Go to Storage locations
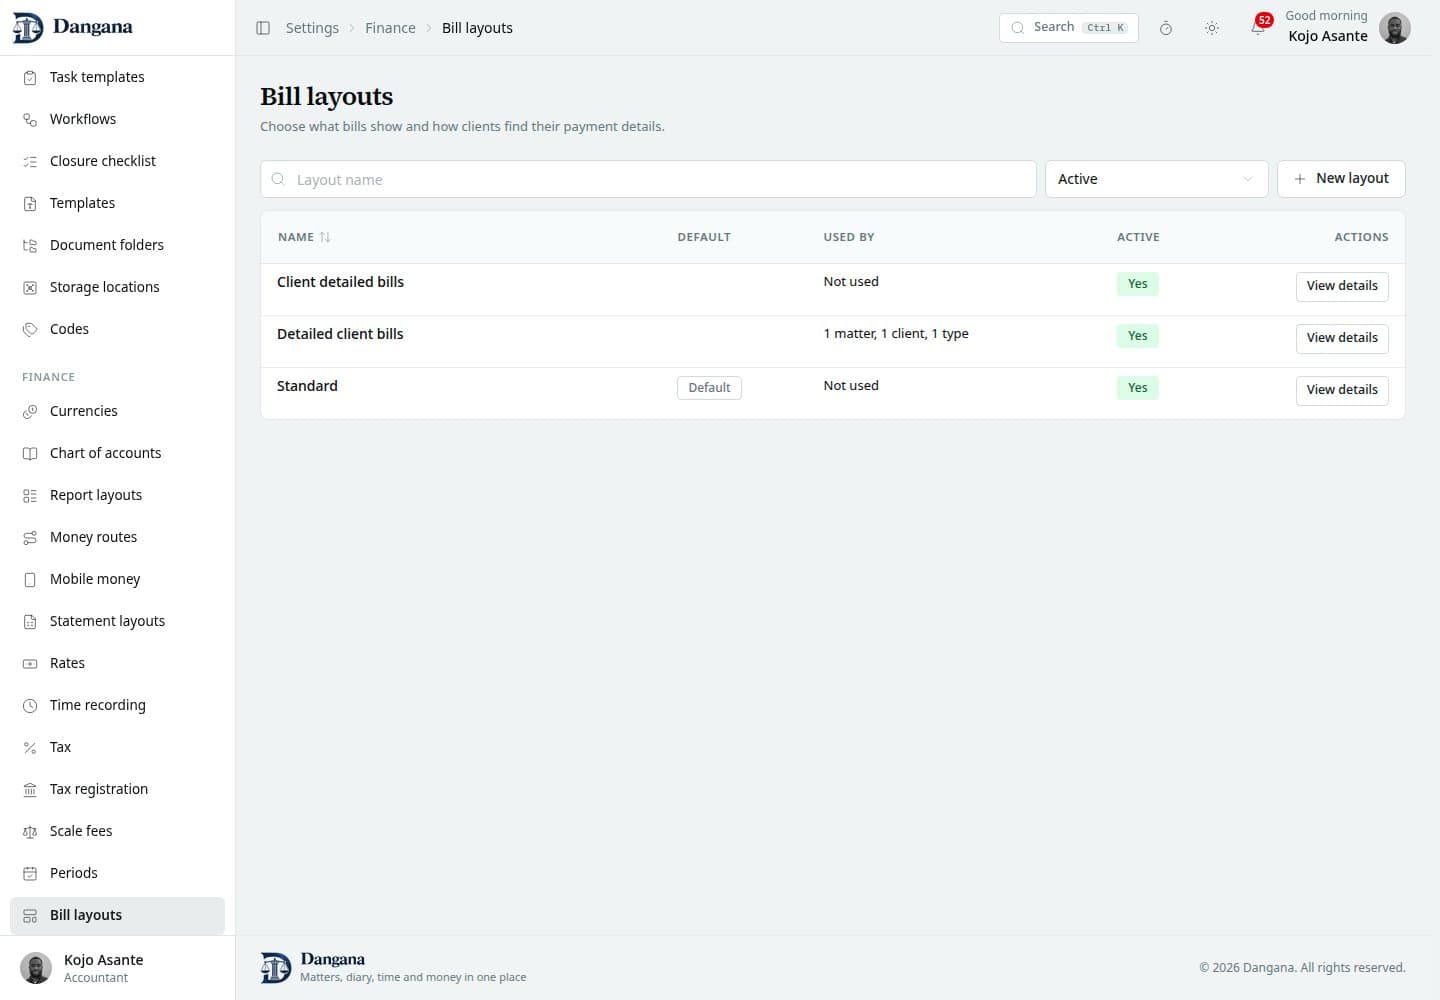 [117, 287]
